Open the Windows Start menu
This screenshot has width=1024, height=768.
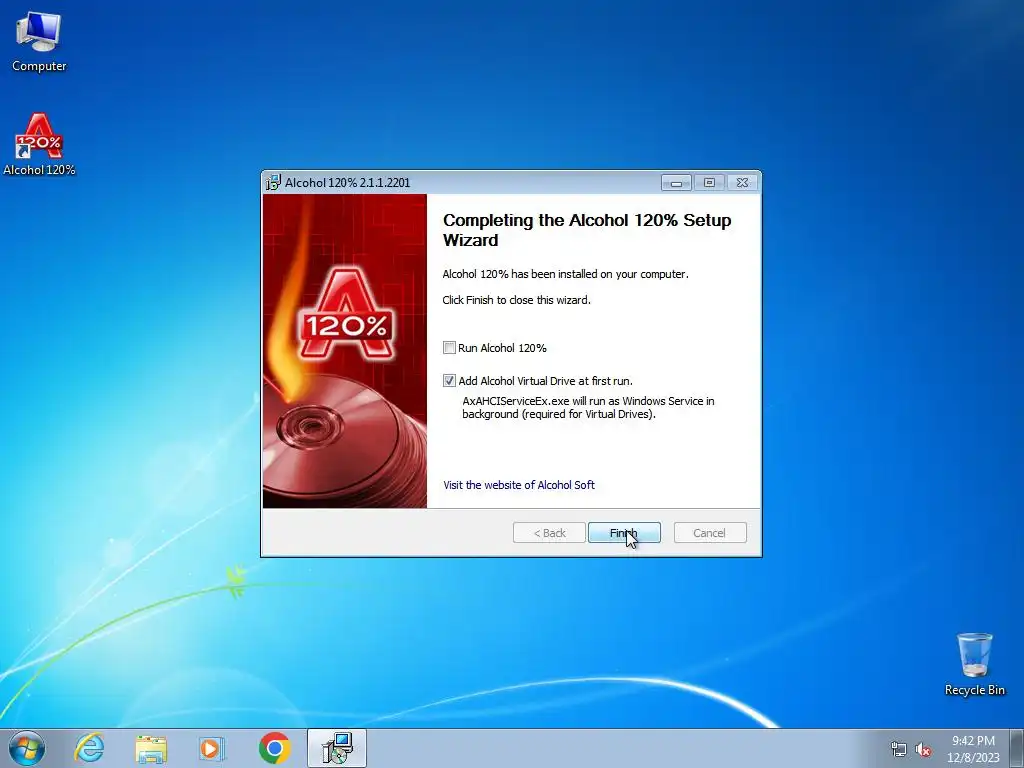27,748
